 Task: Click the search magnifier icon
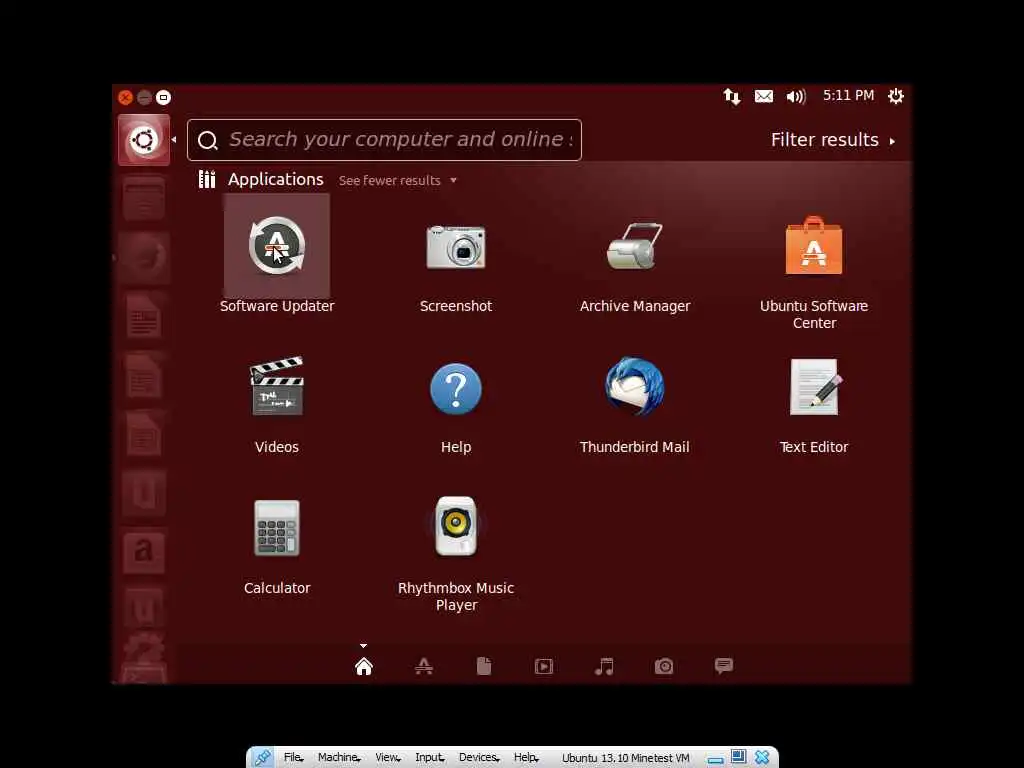(x=208, y=140)
